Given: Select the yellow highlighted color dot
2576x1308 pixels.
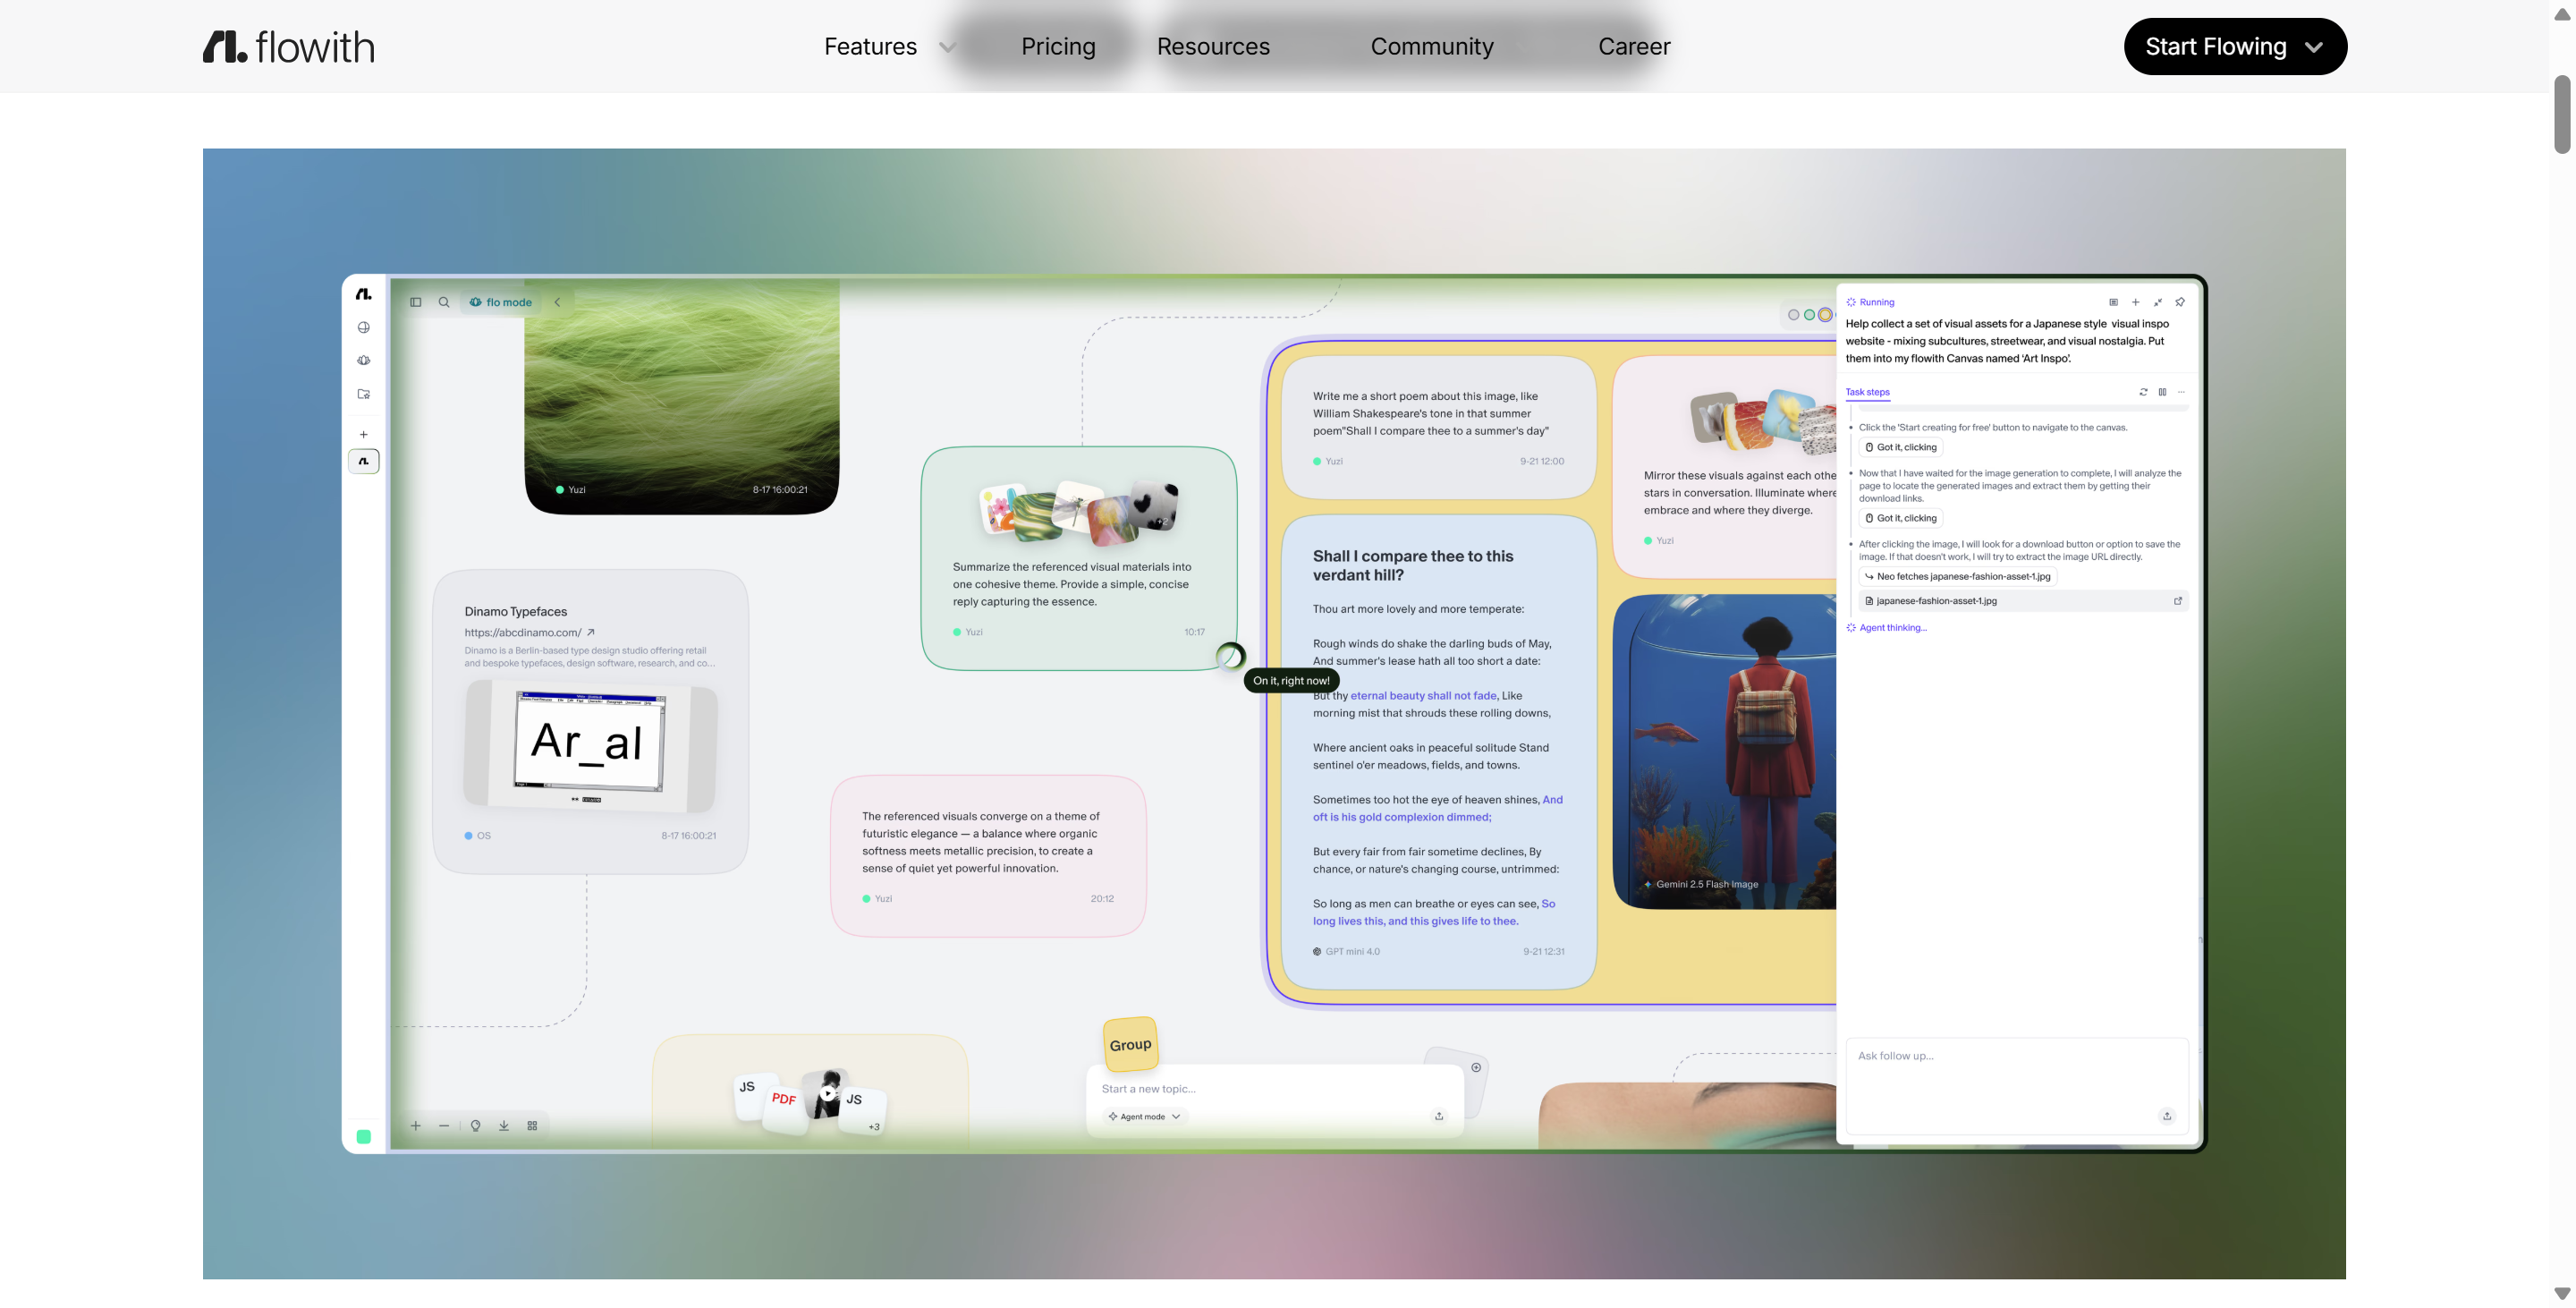Looking at the screenshot, I should [1825, 315].
